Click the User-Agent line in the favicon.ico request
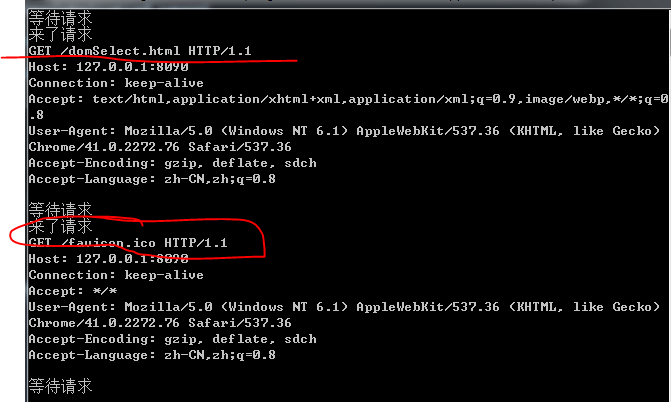 click(344, 307)
